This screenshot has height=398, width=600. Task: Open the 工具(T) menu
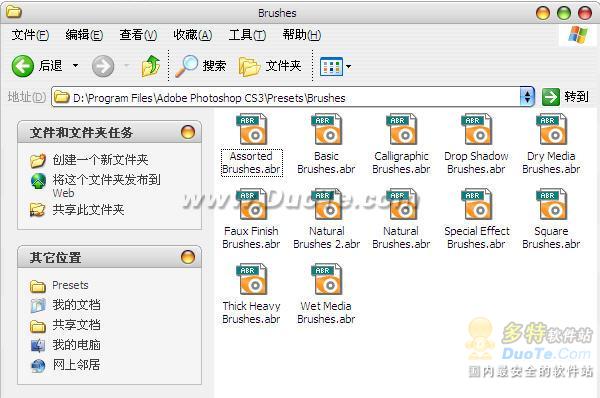pyautogui.click(x=247, y=35)
